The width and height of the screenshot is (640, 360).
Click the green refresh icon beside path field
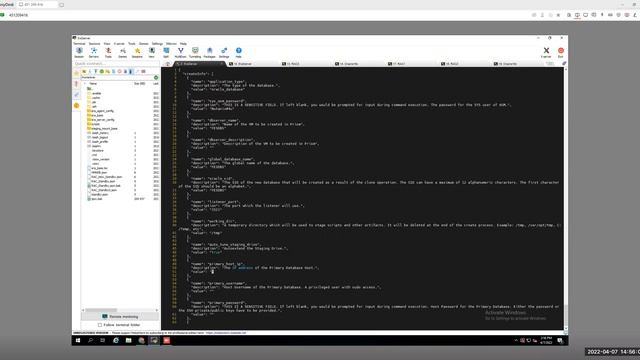coord(156,77)
